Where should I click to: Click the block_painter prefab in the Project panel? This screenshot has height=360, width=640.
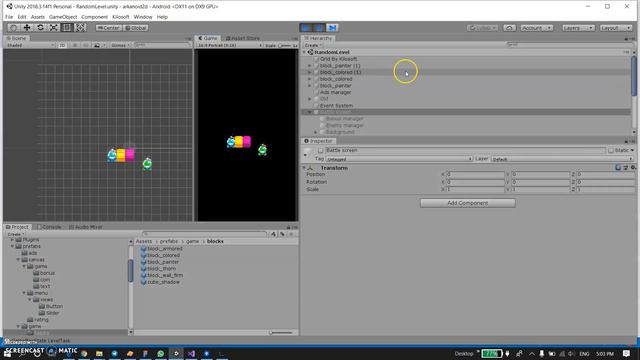(x=163, y=262)
